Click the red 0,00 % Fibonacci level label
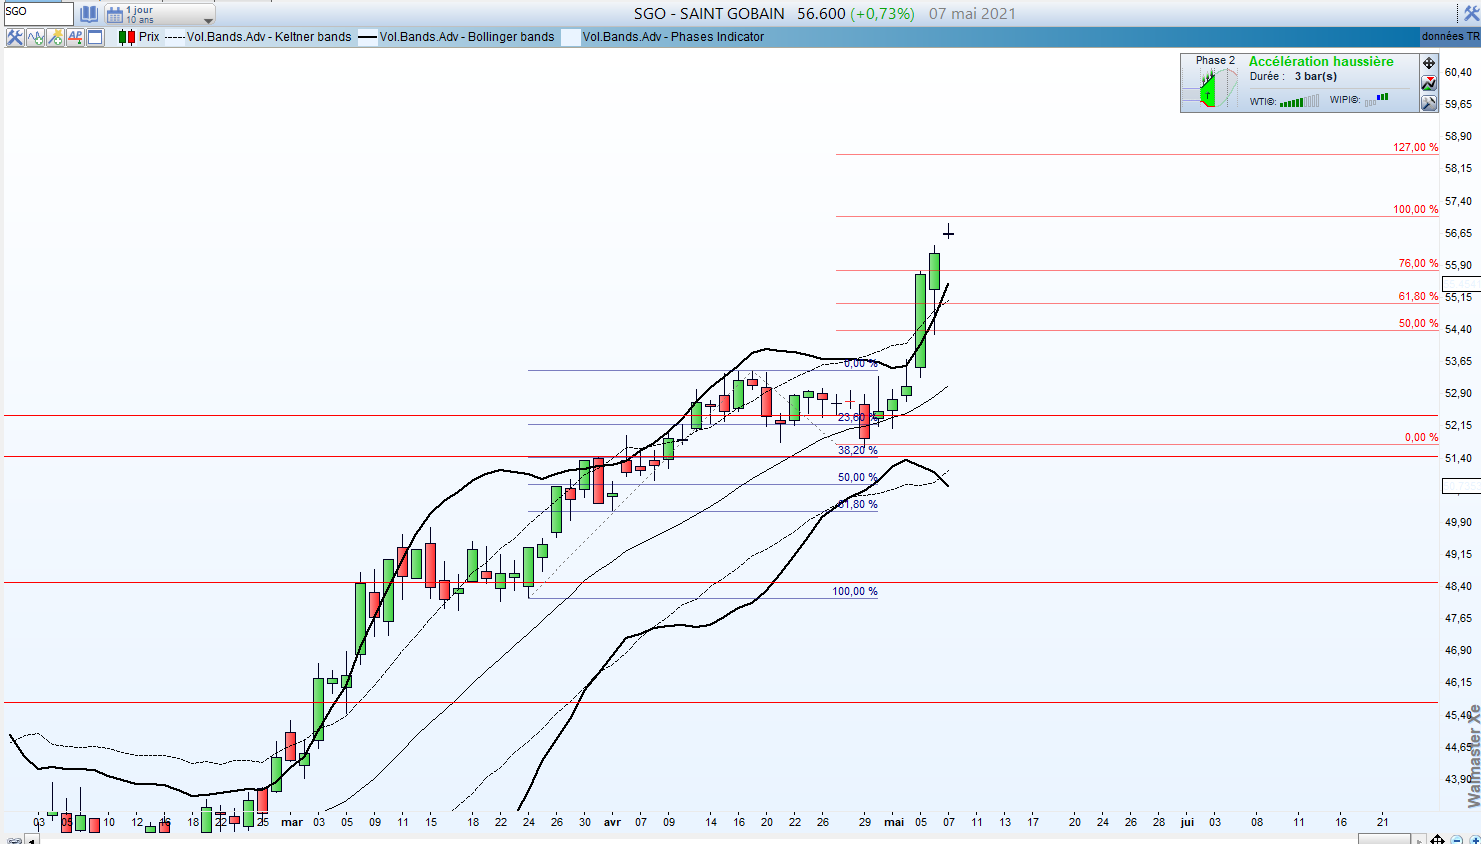Image resolution: width=1481 pixels, height=844 pixels. [x=1421, y=437]
